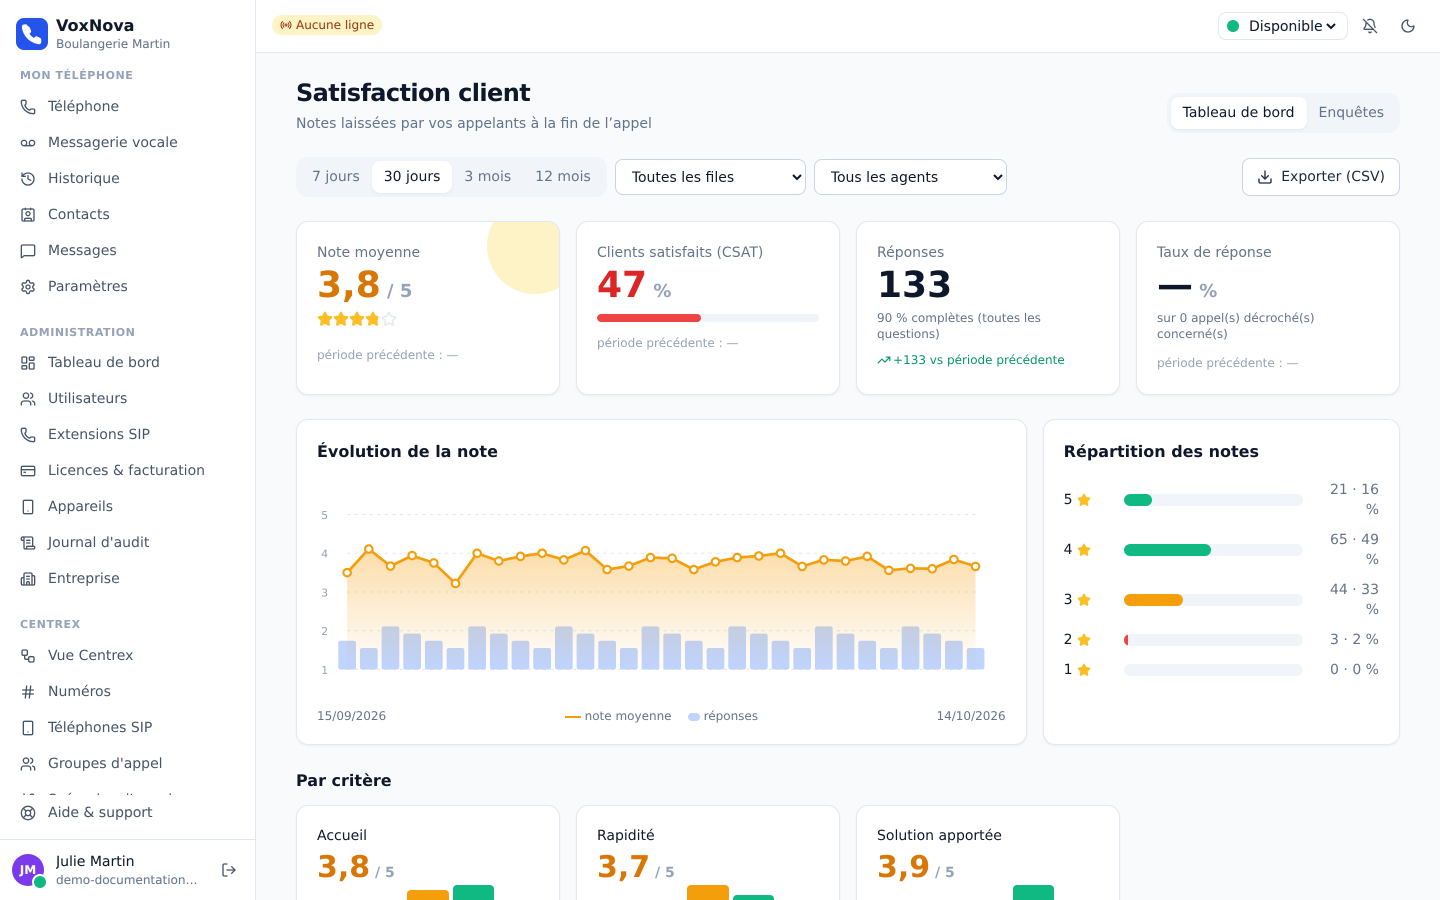Click the Réponses card showing 133
This screenshot has height=900, width=1440.
tap(988, 308)
